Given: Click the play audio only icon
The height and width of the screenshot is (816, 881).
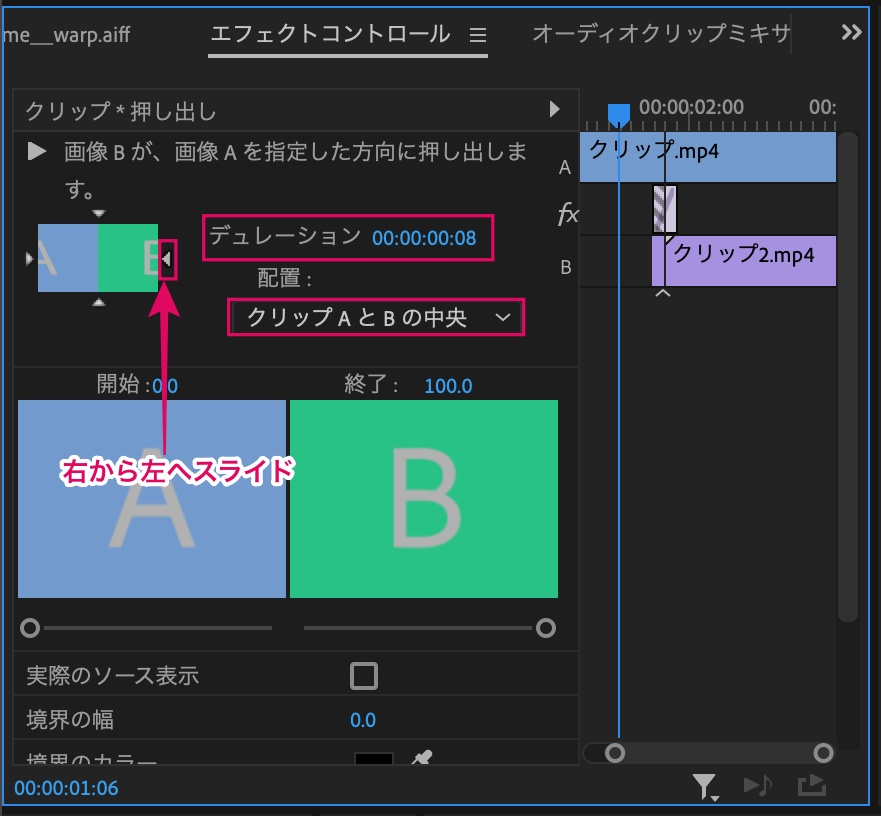Looking at the screenshot, I should (758, 785).
